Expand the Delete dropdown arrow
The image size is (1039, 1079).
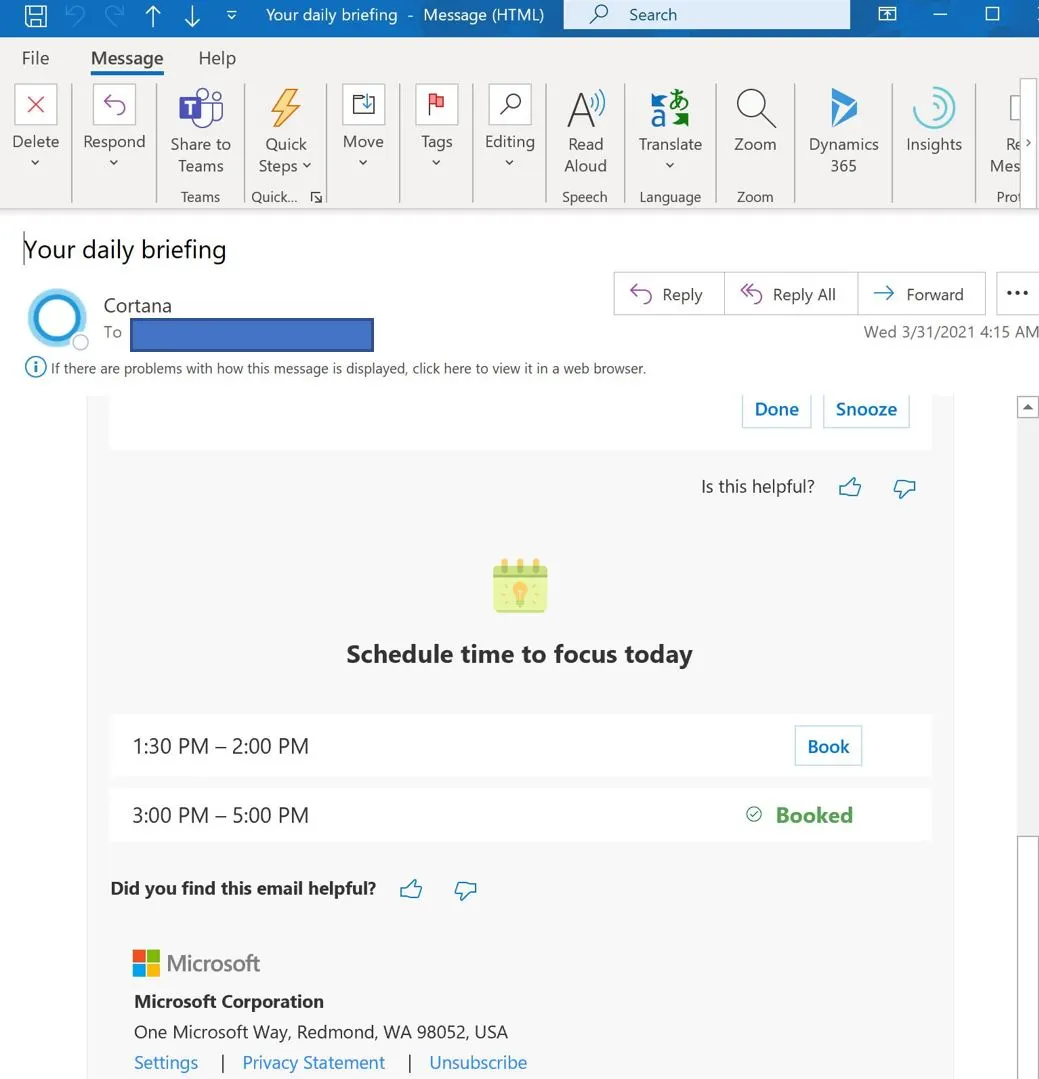tap(35, 163)
